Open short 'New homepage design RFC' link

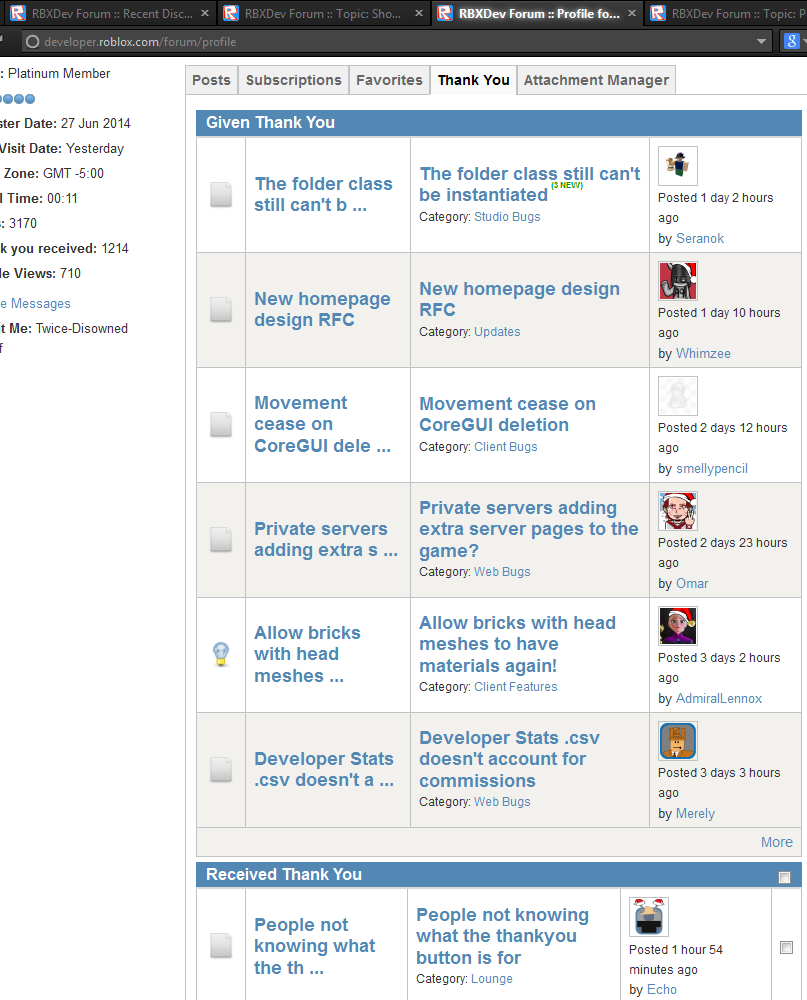[x=322, y=309]
